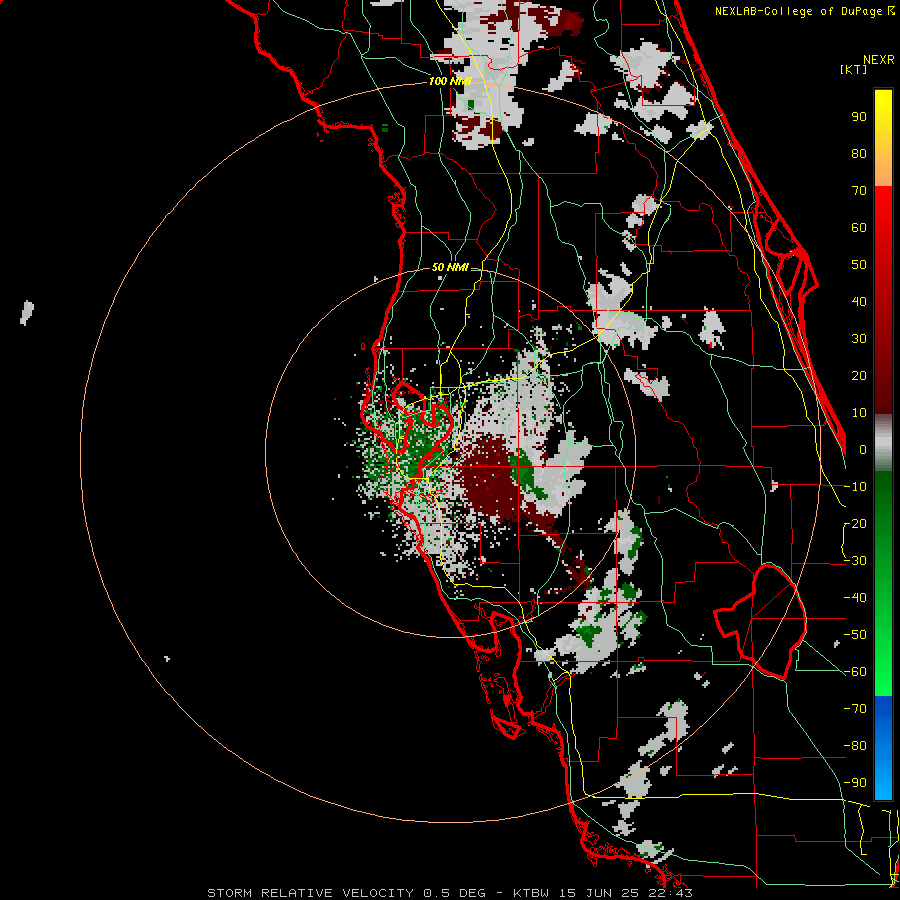Select the -50 legend value
This screenshot has width=900, height=900.
[855, 635]
